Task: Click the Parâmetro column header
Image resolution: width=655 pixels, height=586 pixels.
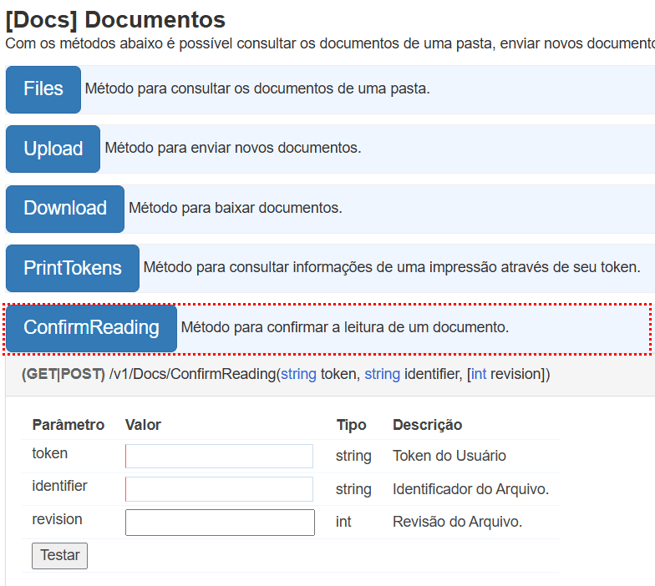Action: point(68,425)
